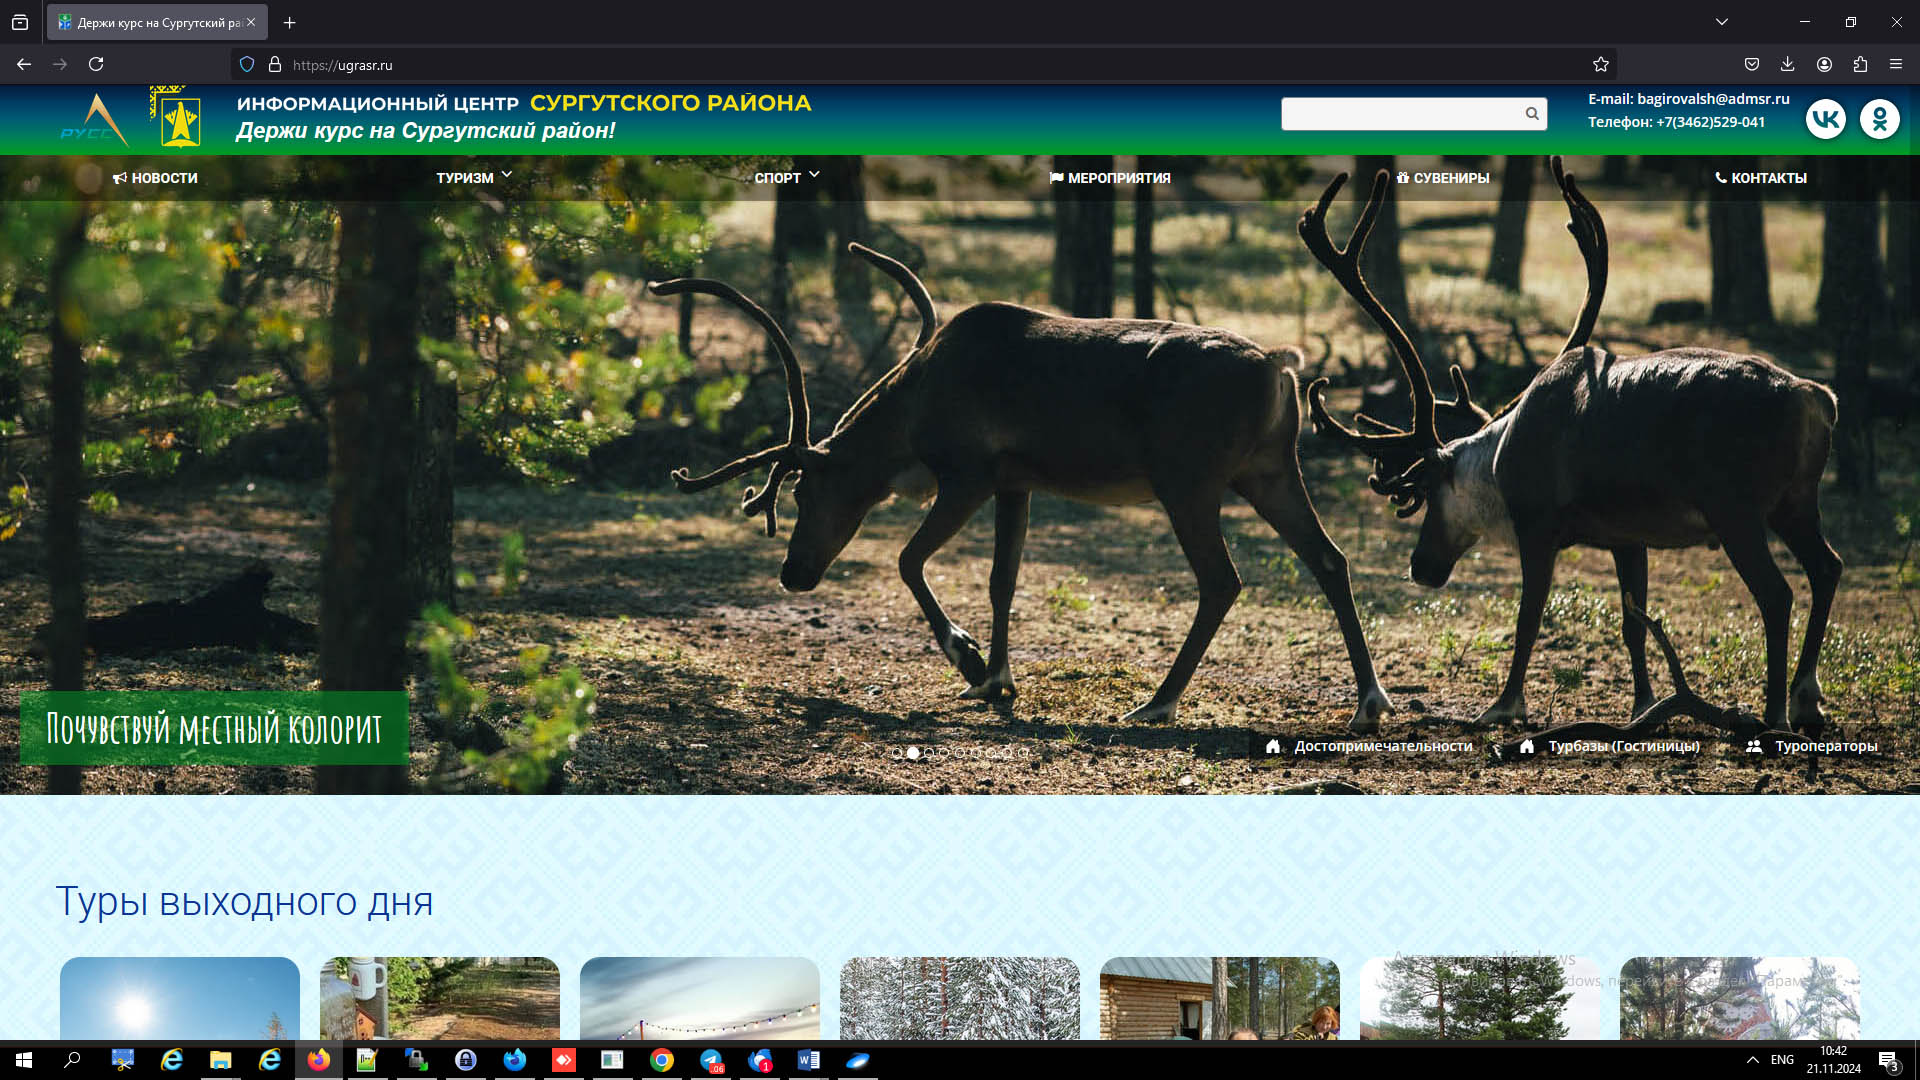Screen dimensions: 1920x1080
Task: Select the last slider dot indicator
Action: tap(1024, 753)
